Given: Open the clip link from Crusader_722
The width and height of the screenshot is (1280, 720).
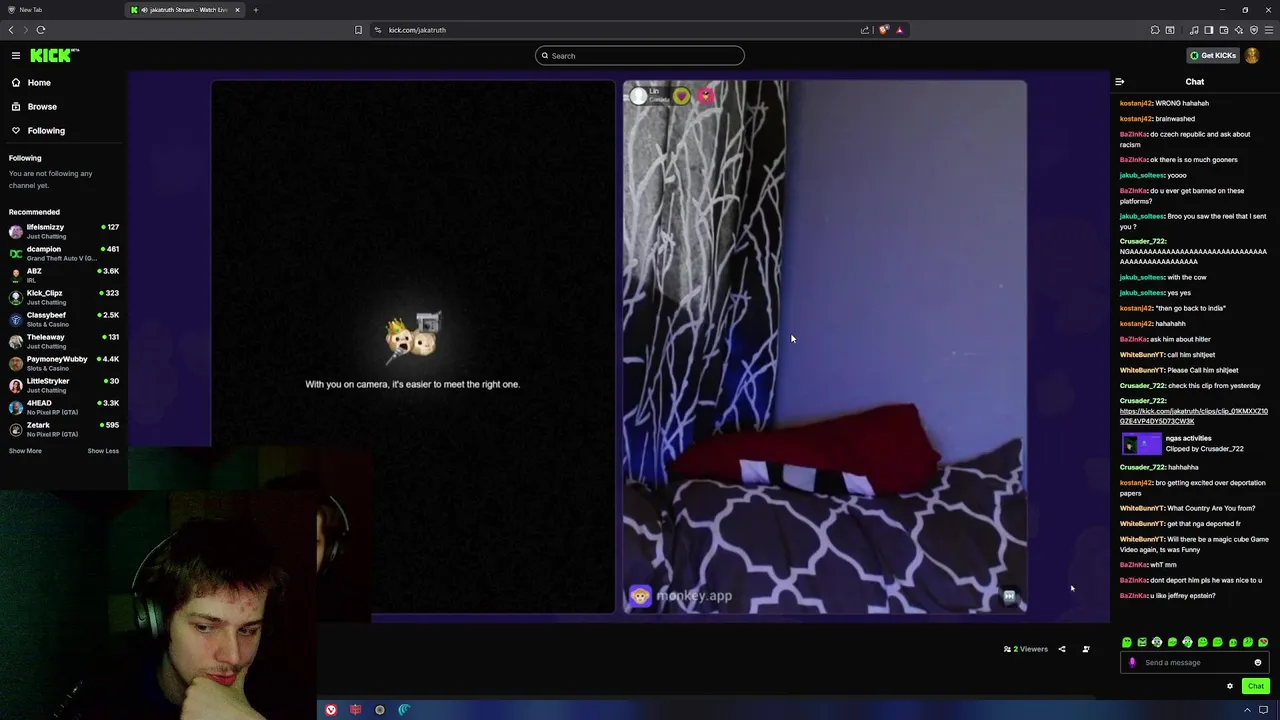Looking at the screenshot, I should (x=1193, y=416).
